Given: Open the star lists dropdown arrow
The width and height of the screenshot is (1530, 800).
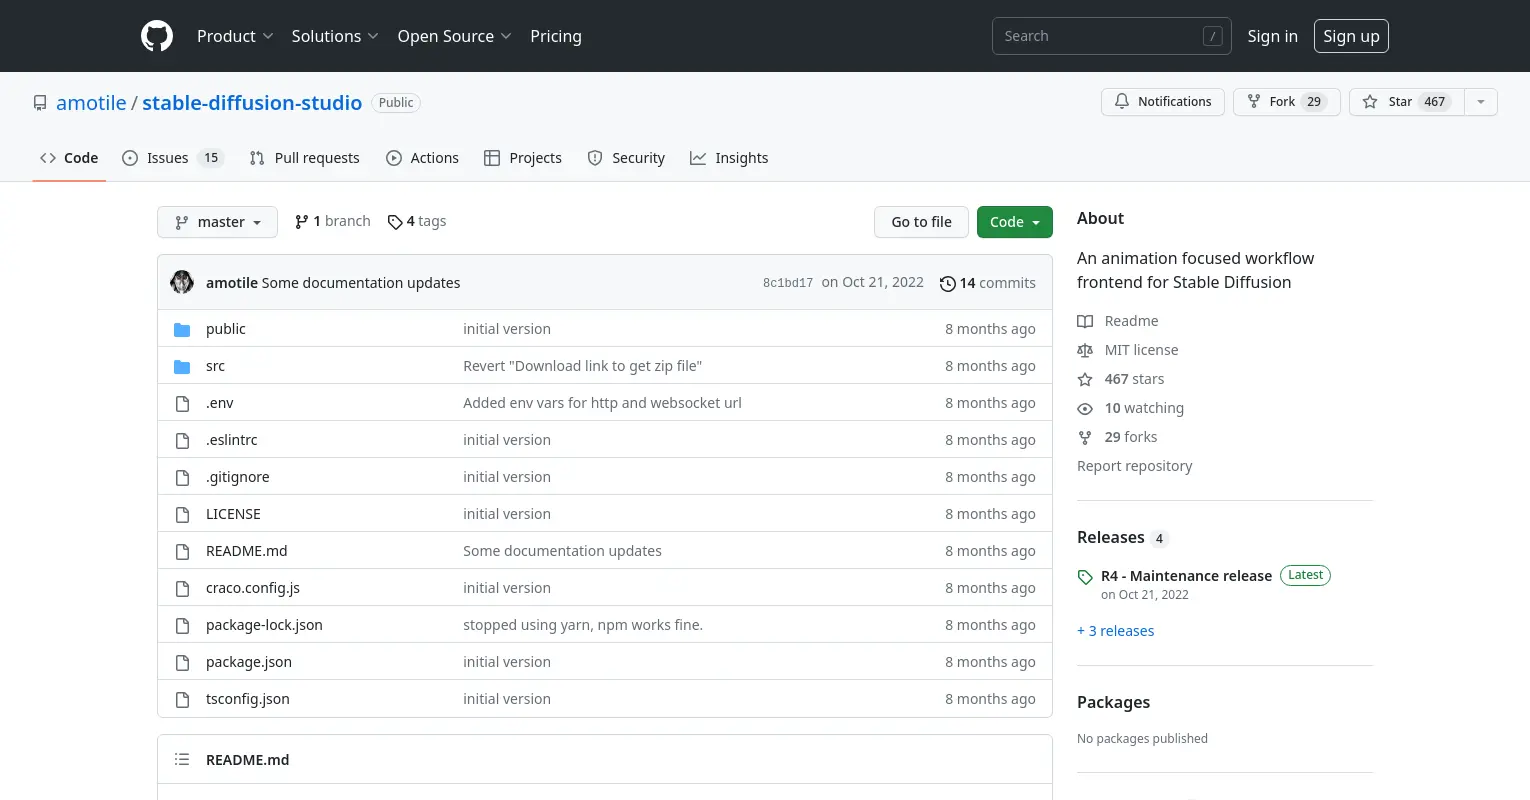Looking at the screenshot, I should 1481,102.
